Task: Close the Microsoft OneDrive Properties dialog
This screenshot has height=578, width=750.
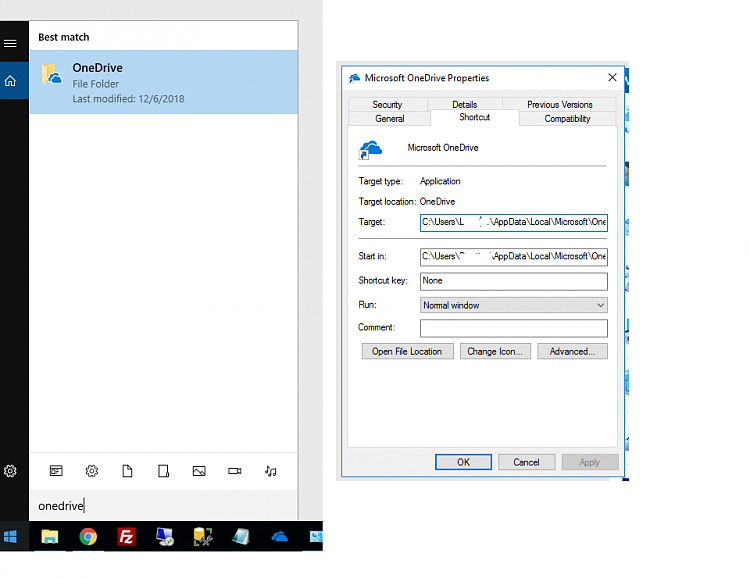Action: [612, 77]
